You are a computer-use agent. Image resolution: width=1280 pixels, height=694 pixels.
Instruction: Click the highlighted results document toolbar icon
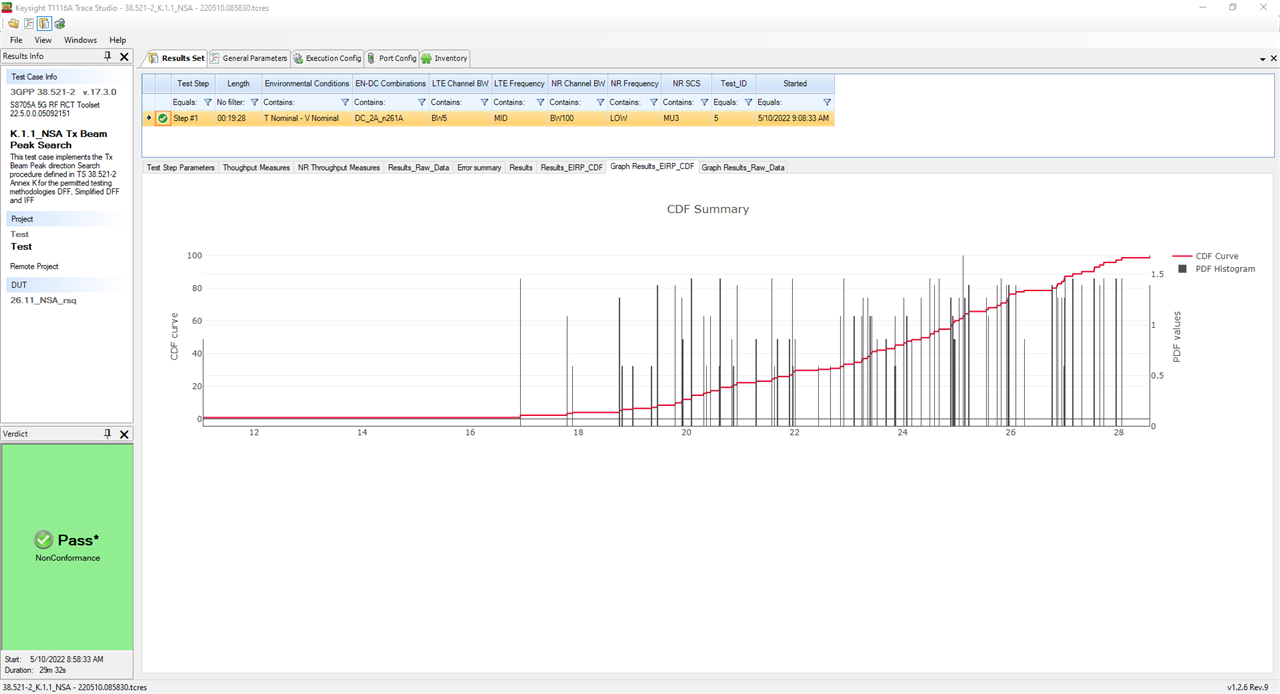coord(44,23)
